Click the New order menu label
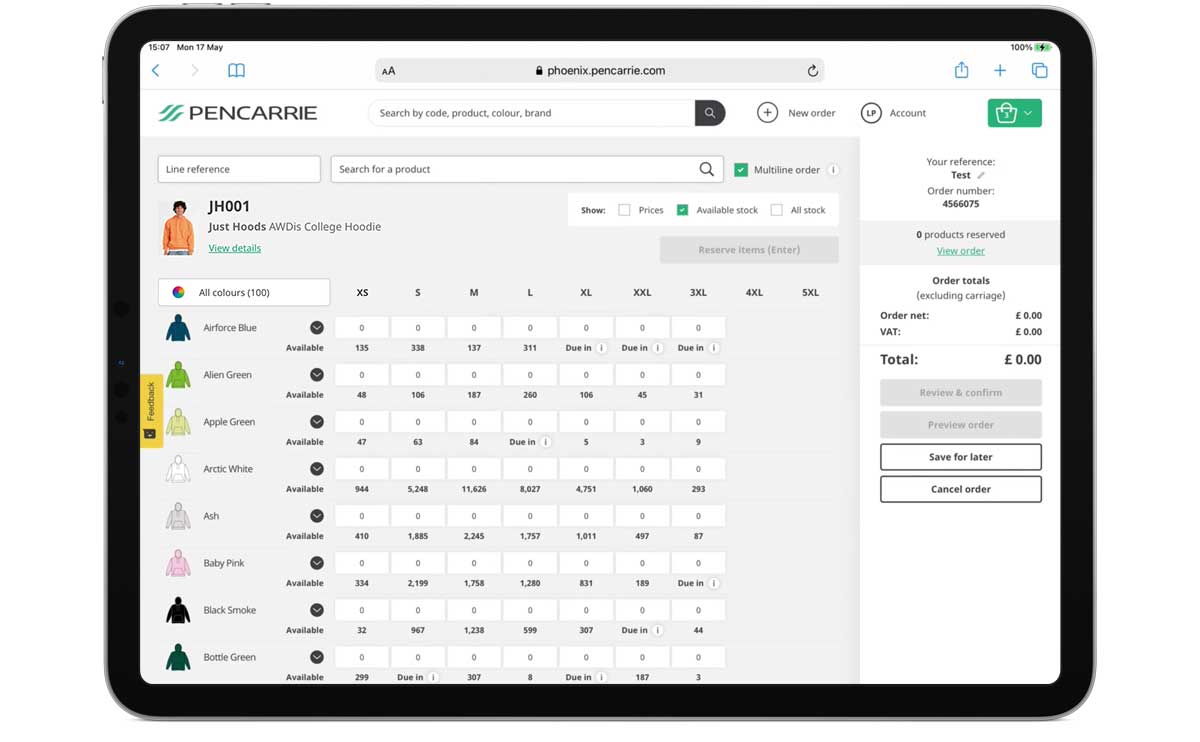 point(811,113)
